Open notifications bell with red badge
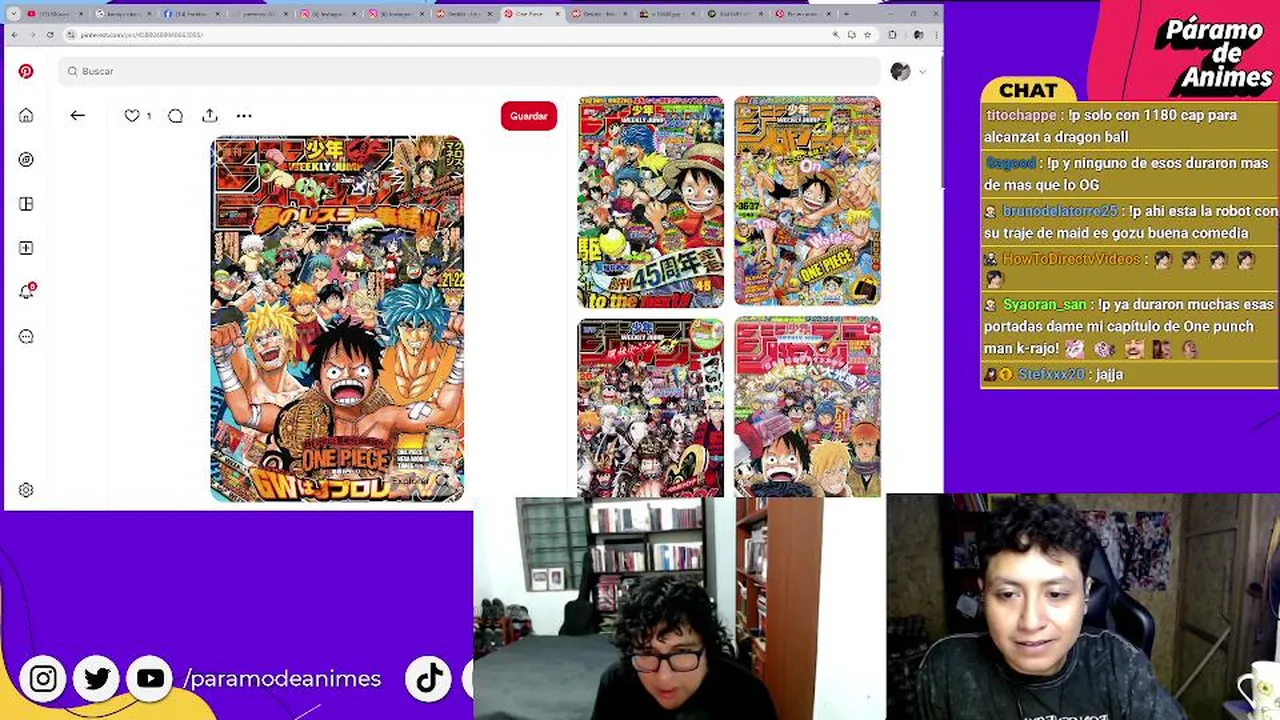 [x=27, y=291]
